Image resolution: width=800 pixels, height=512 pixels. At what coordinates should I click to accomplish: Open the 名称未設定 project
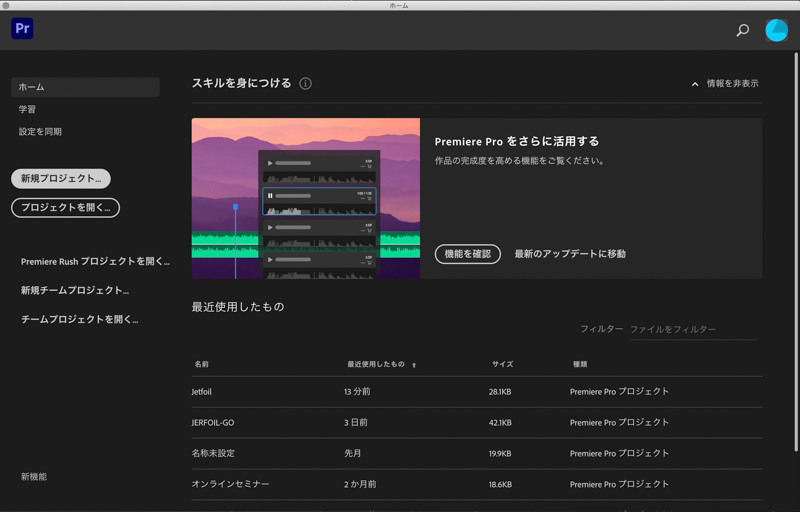pos(213,453)
